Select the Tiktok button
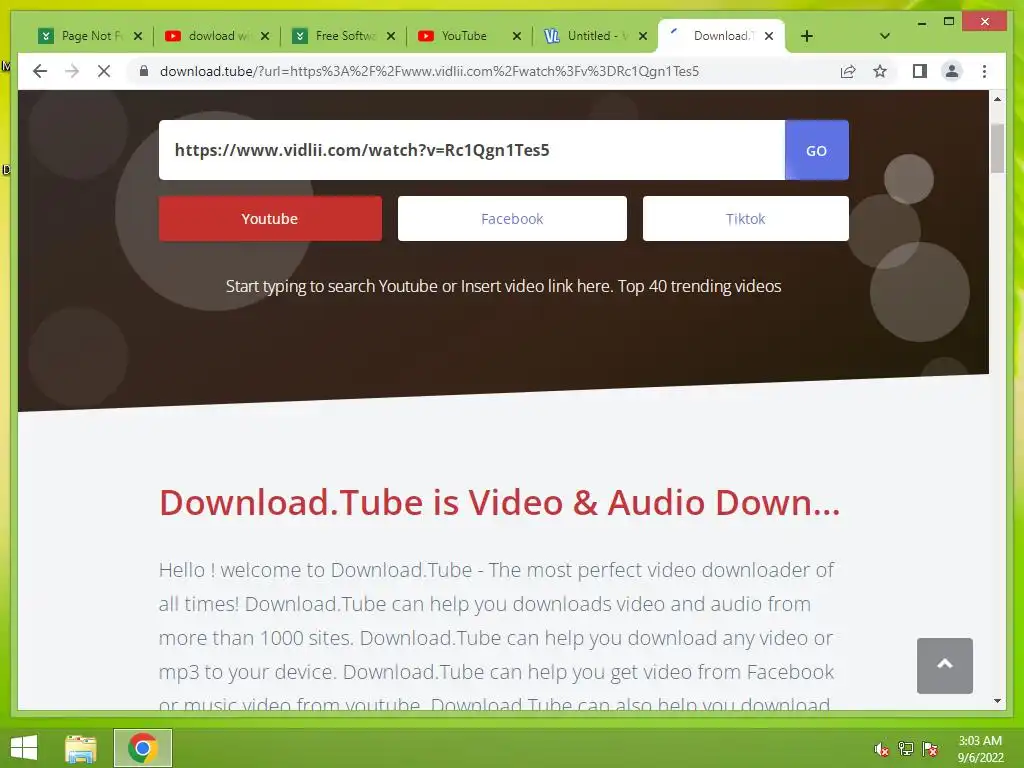1024x768 pixels. pyautogui.click(x=745, y=219)
